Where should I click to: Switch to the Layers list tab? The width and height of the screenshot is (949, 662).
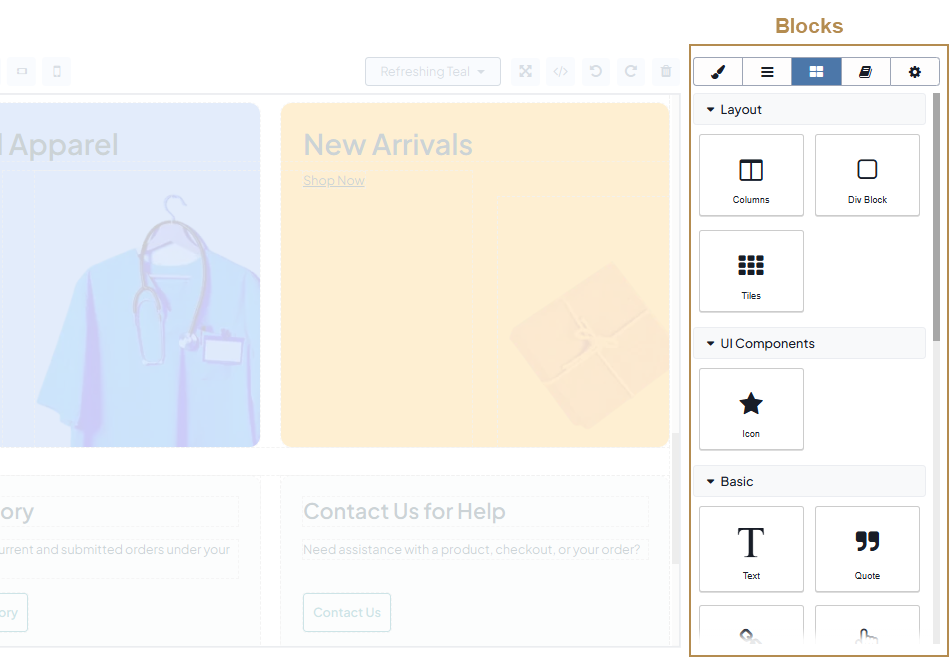click(x=767, y=72)
